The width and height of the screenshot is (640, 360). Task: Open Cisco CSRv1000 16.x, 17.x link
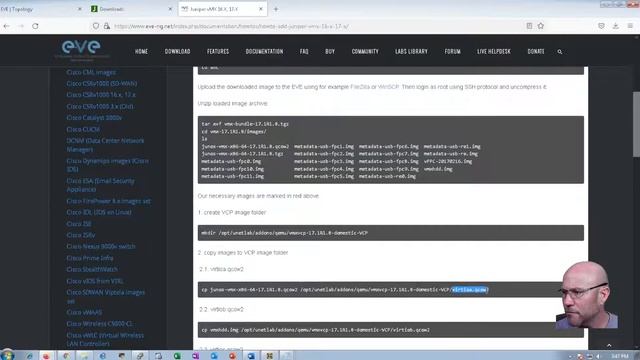coord(101,95)
